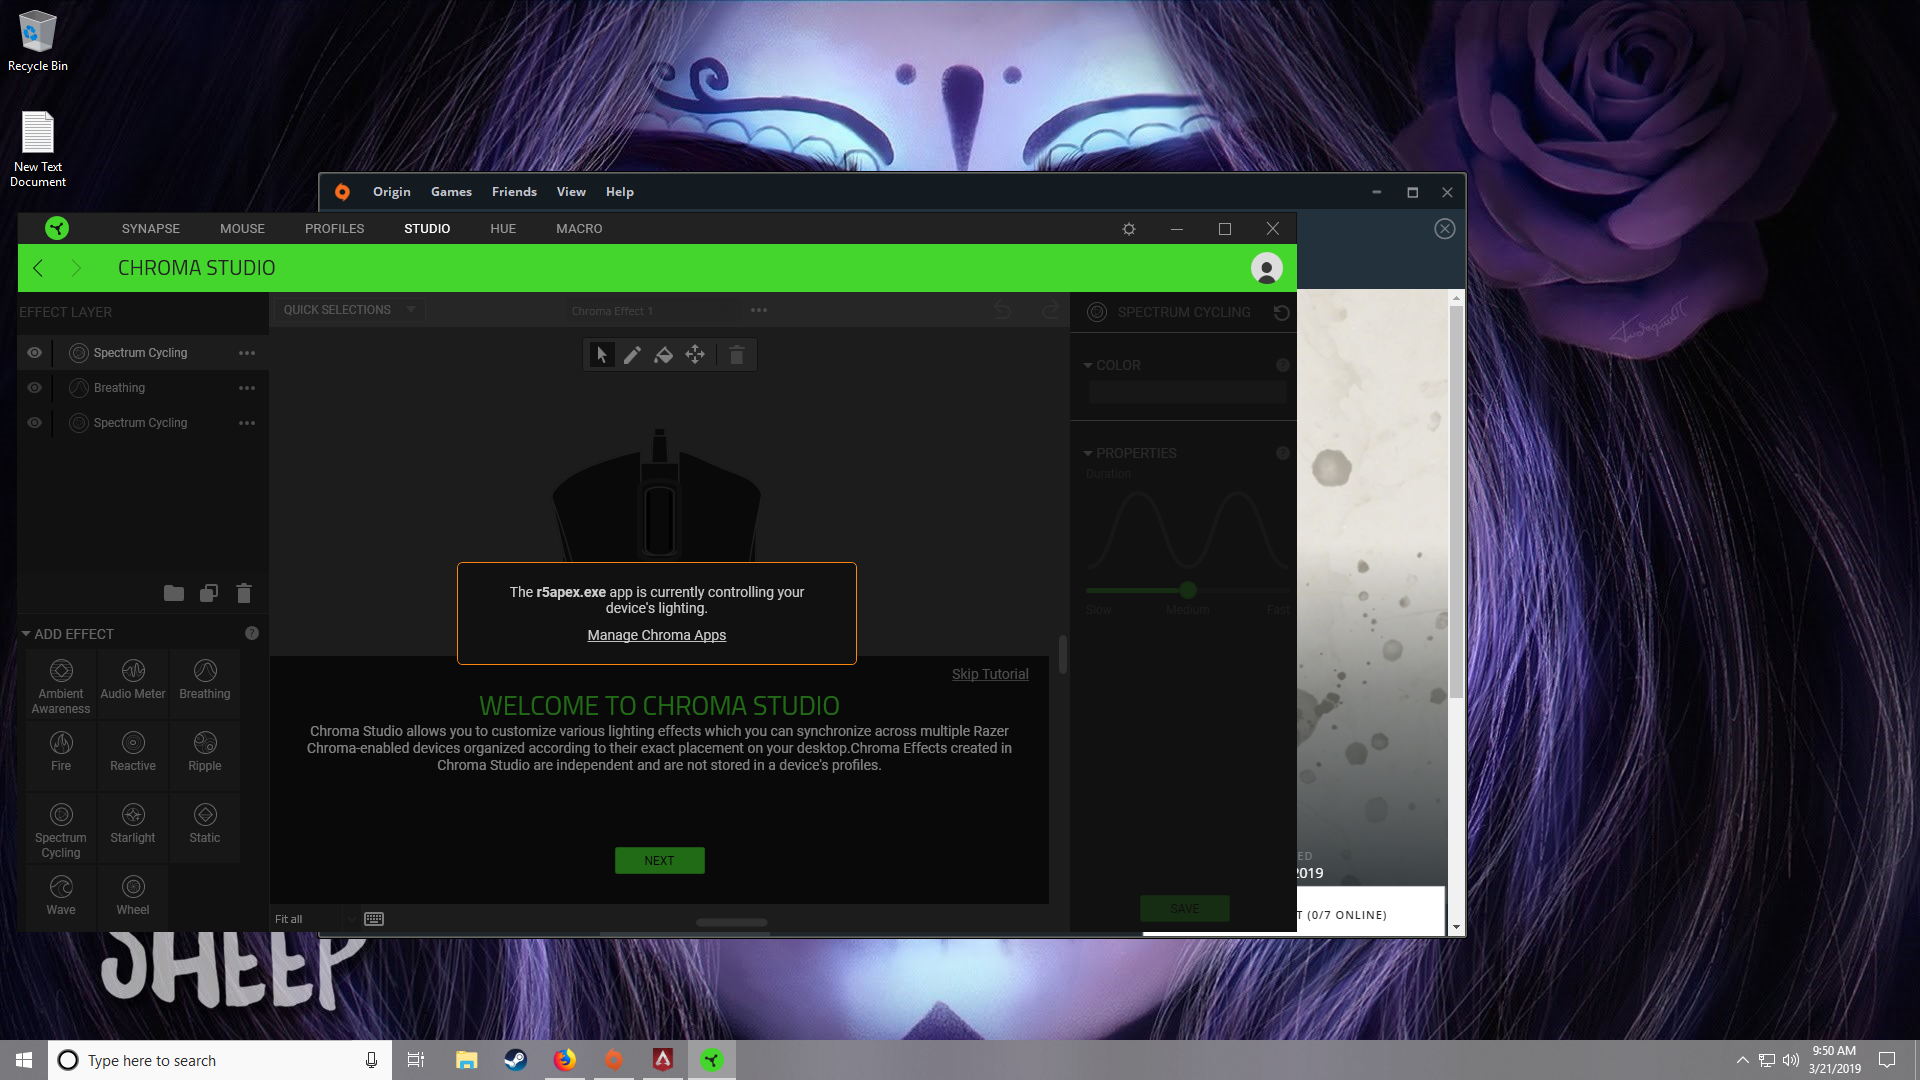This screenshot has height=1080, width=1920.
Task: Click taskbar search box
Action: 220,1060
